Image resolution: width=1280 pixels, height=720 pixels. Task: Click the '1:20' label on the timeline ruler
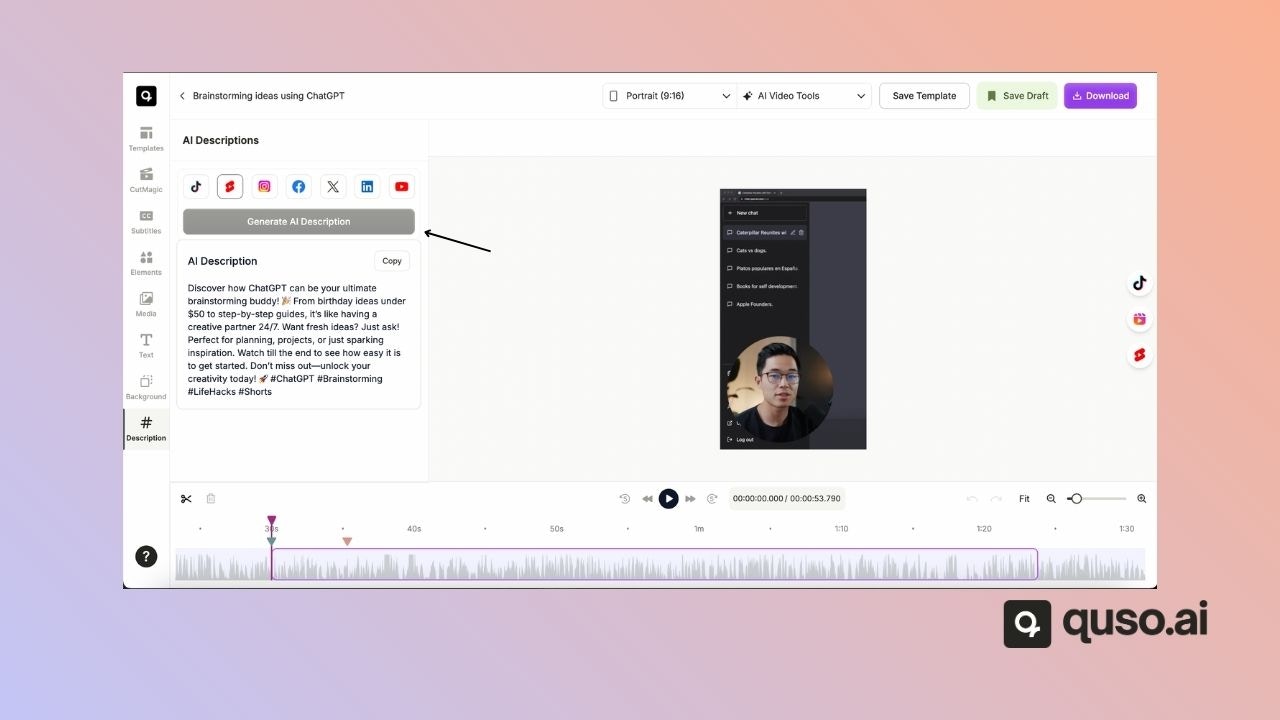click(984, 528)
